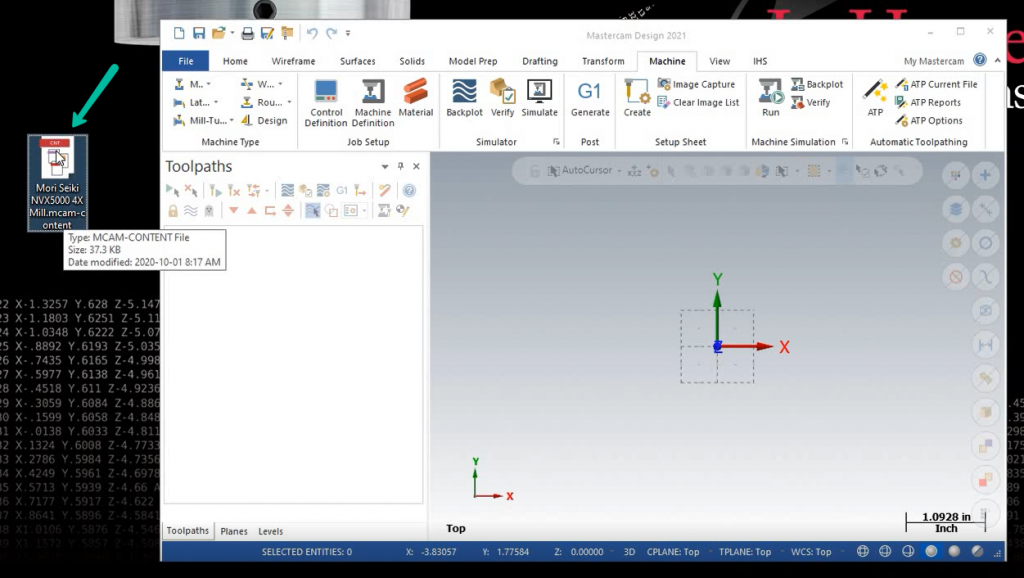
Task: Open the Material setup
Action: click(x=415, y=98)
